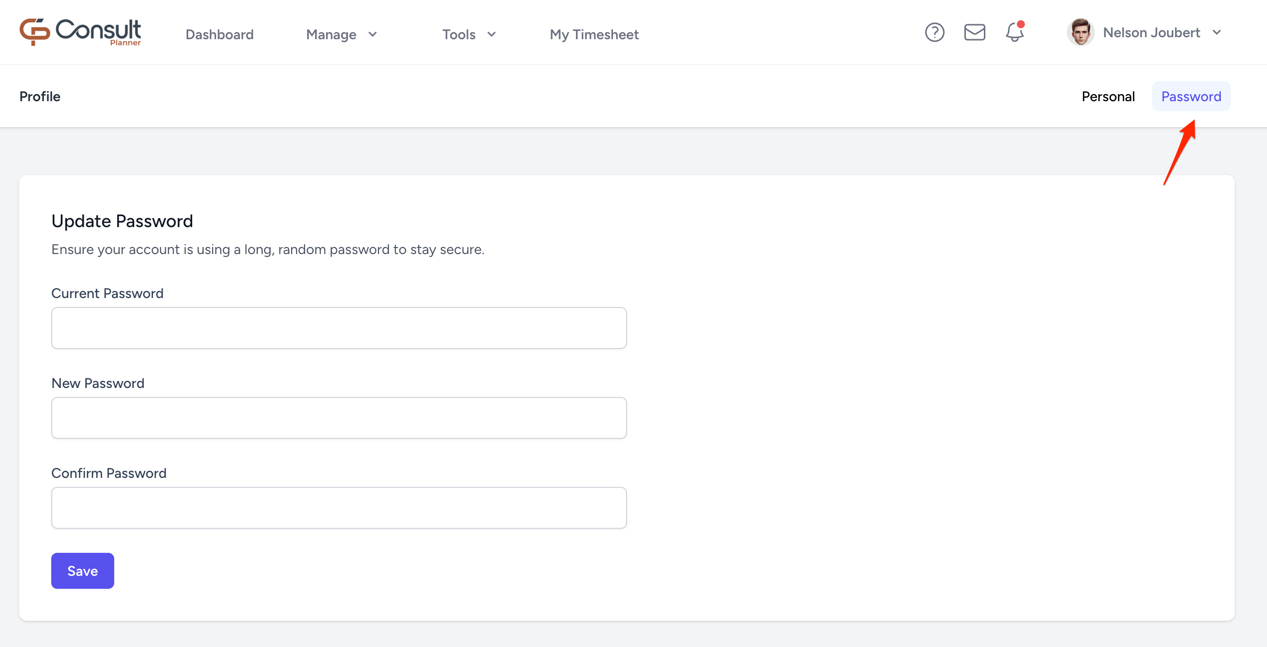Screen dimensions: 1267x647
Task: Click into the New Password field
Action: [x=338, y=417]
